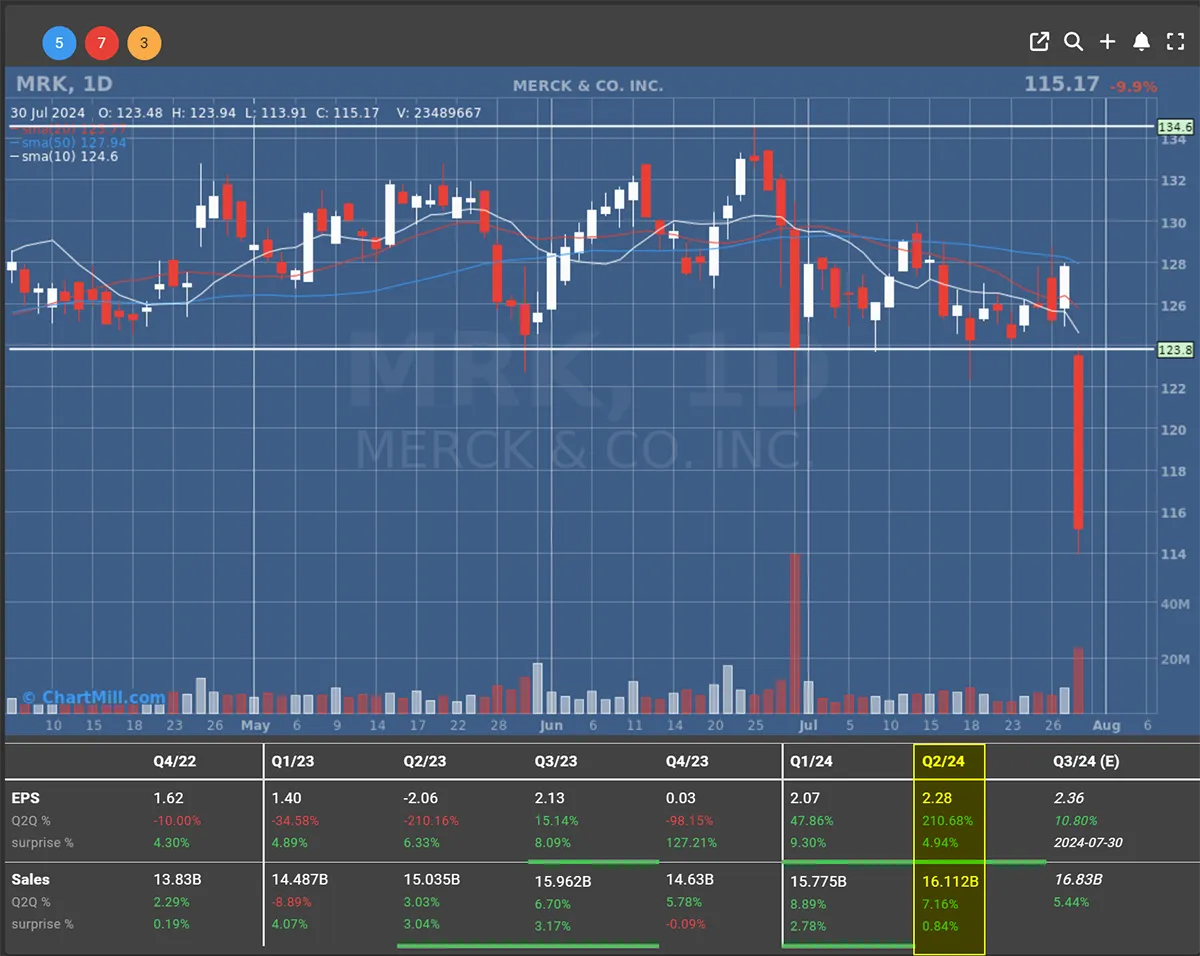Viewport: 1200px width, 956px height.
Task: Toggle fullscreen chart icon
Action: pos(1175,41)
